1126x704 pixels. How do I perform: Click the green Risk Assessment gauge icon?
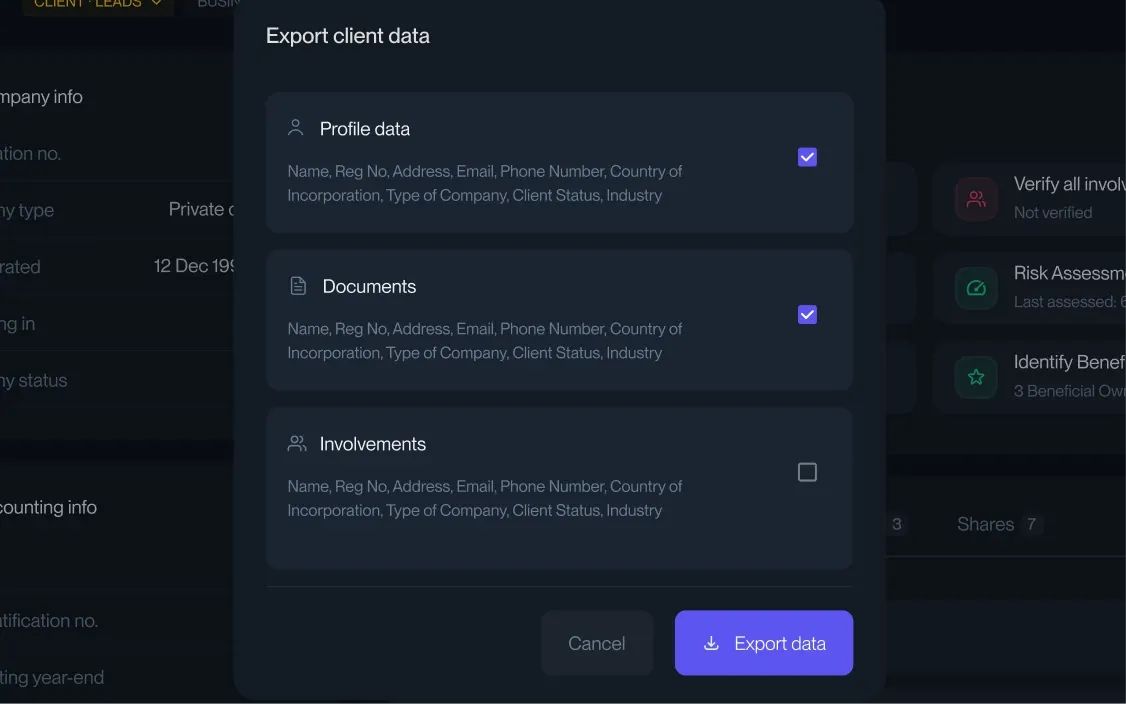[975, 289]
